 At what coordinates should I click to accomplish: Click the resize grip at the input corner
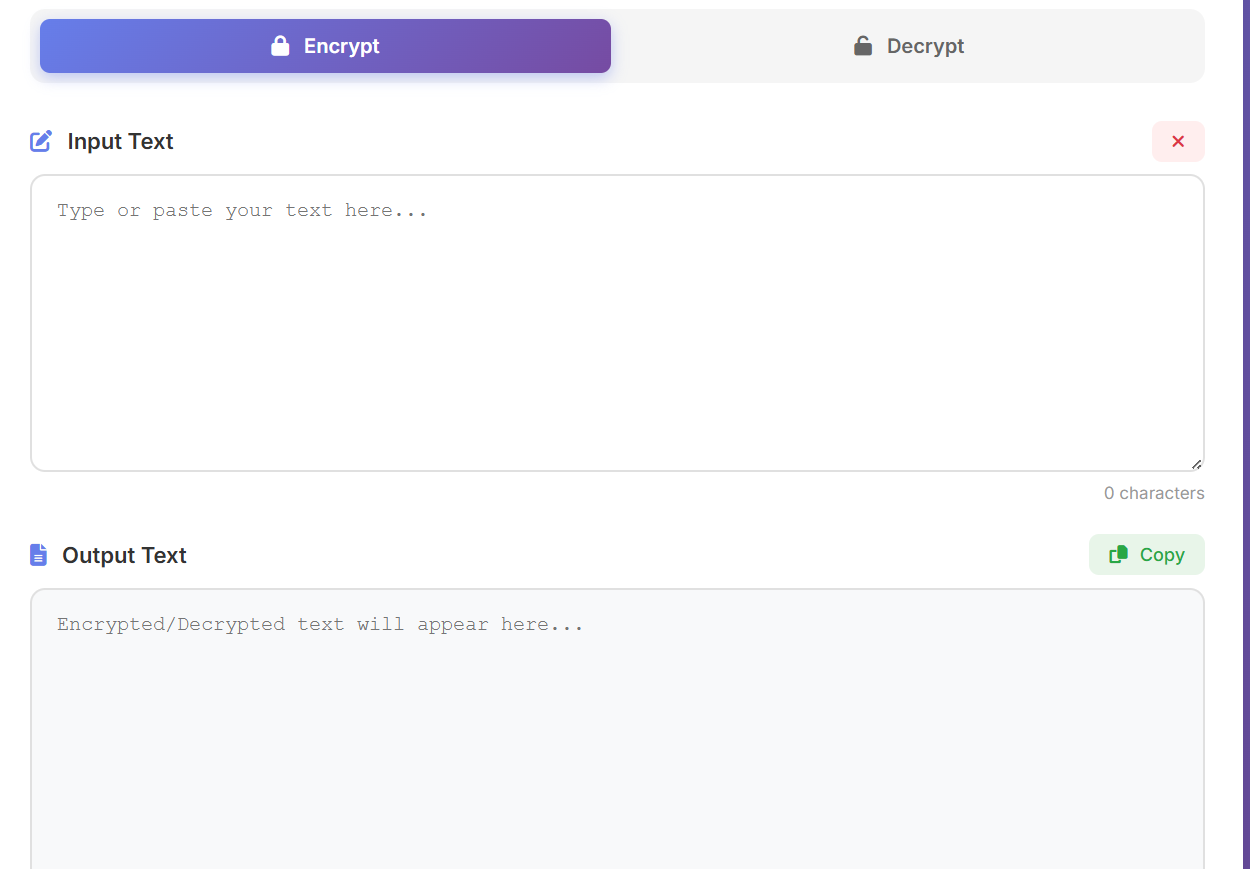pyautogui.click(x=1196, y=462)
